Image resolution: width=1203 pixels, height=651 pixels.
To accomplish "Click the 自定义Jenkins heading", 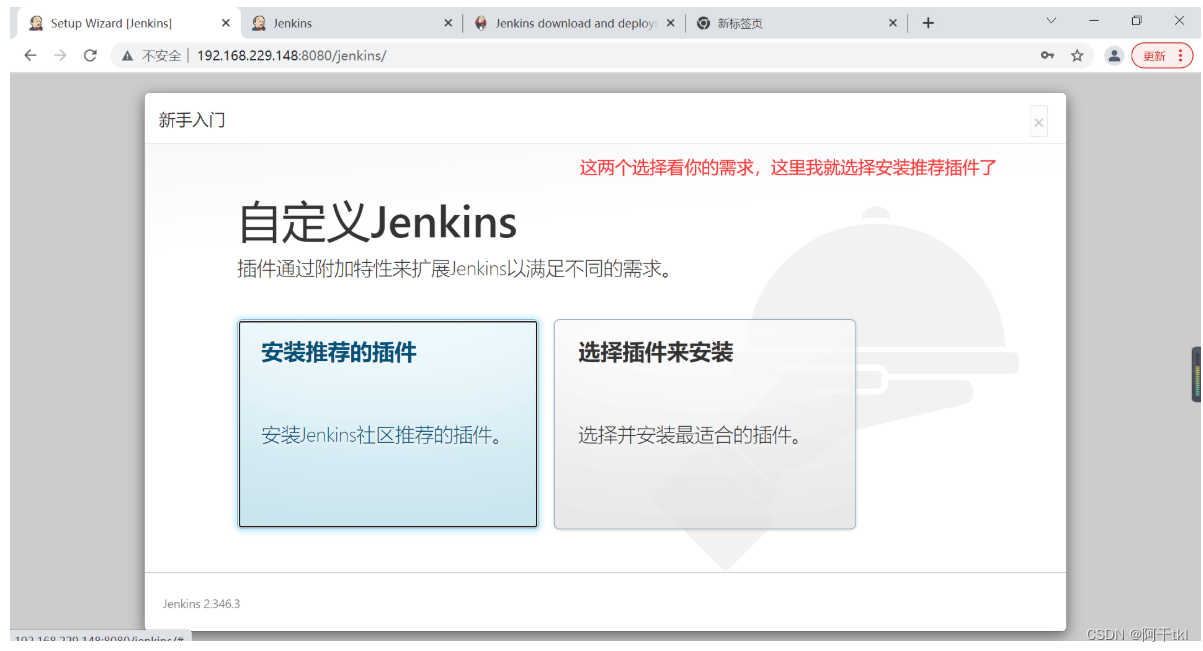I will tap(378, 222).
